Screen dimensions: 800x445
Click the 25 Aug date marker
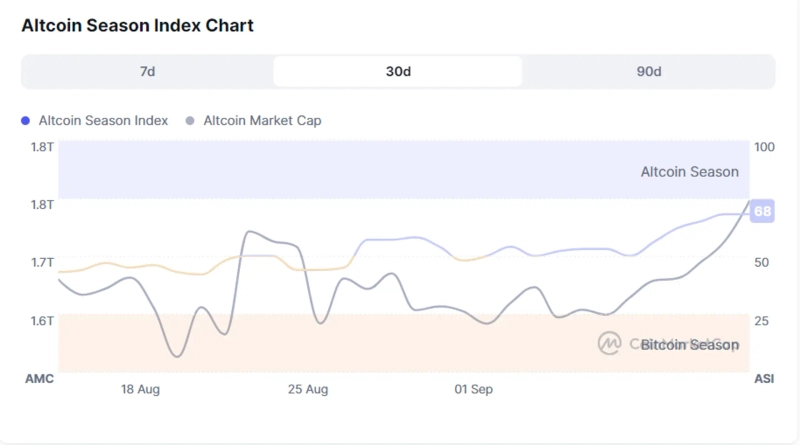pos(308,388)
